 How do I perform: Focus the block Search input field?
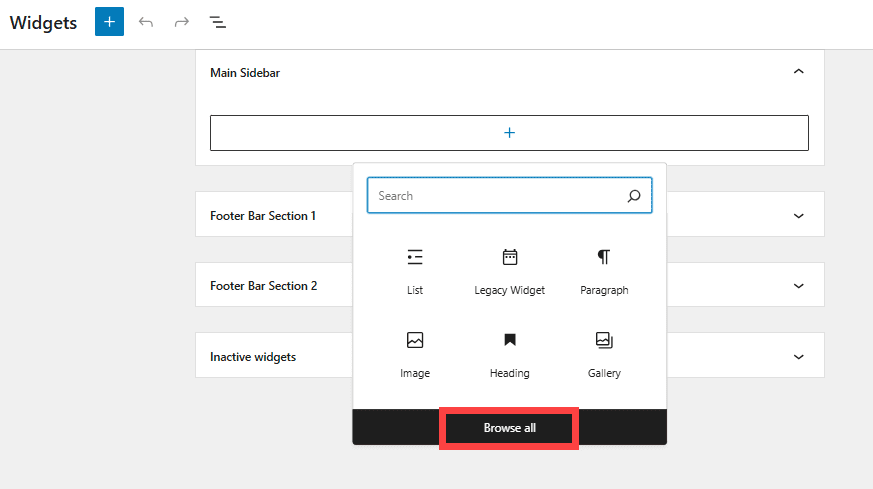tap(495, 196)
